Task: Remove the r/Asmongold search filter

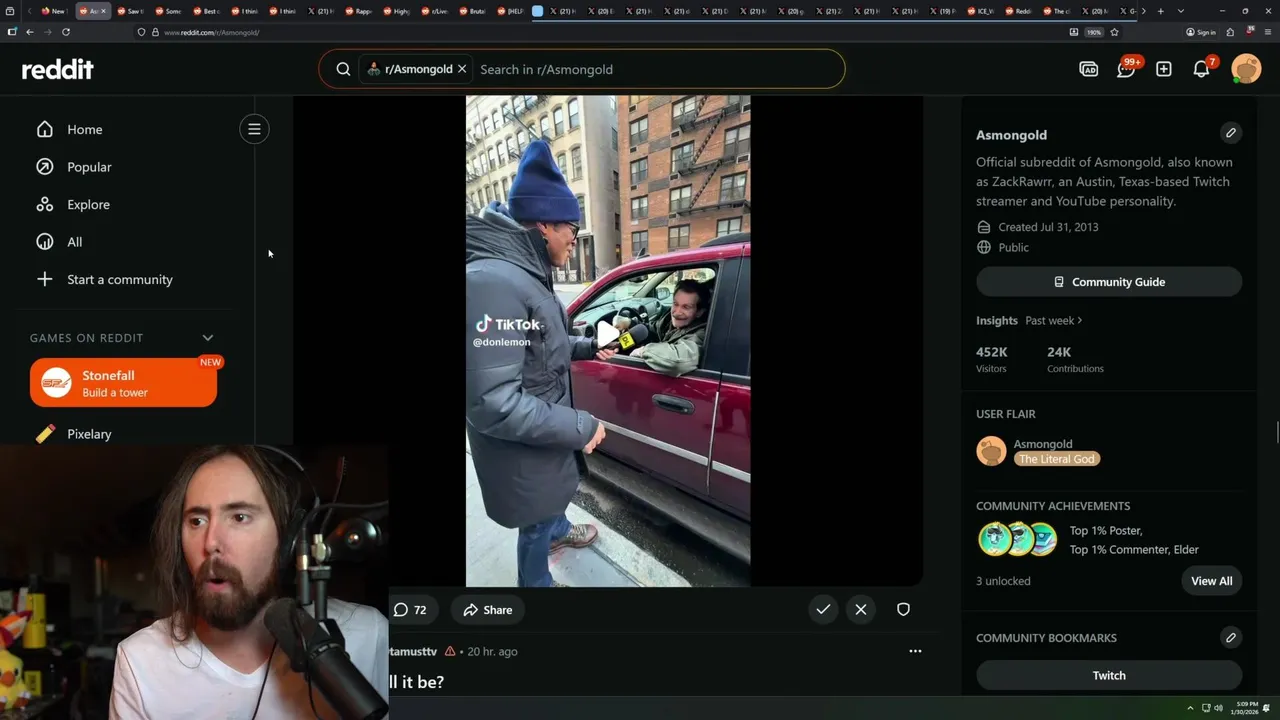Action: (x=462, y=69)
